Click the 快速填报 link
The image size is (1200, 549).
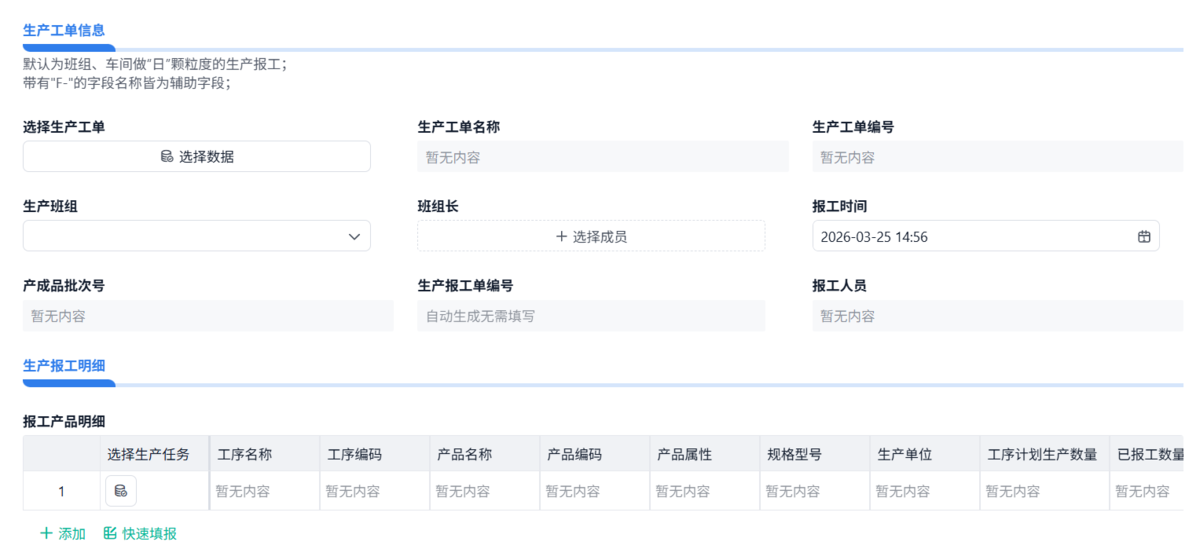150,534
